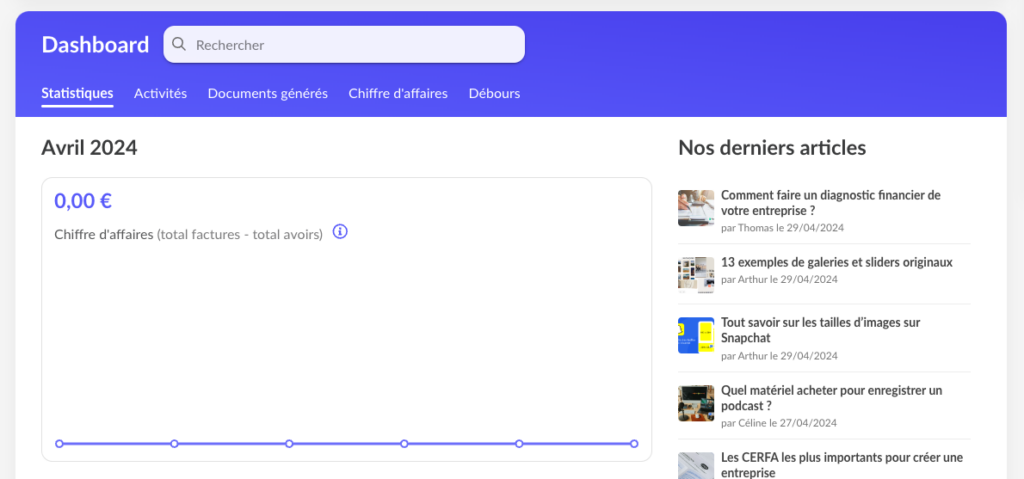Select the Chiffre d'affaires tab
The height and width of the screenshot is (479, 1024).
[398, 93]
